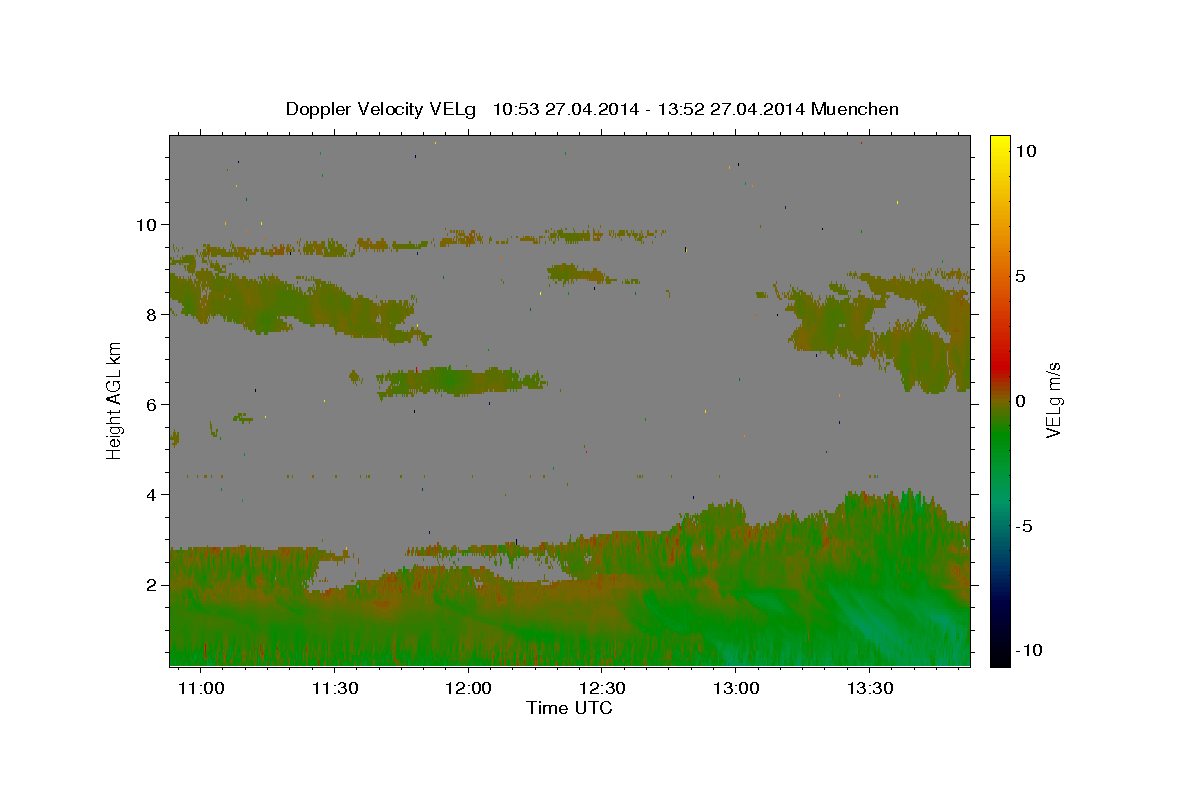Screen dimensions: 1200x800
Task: Click the plot title 'Doppler Velocity VELg'
Action: click(381, 109)
